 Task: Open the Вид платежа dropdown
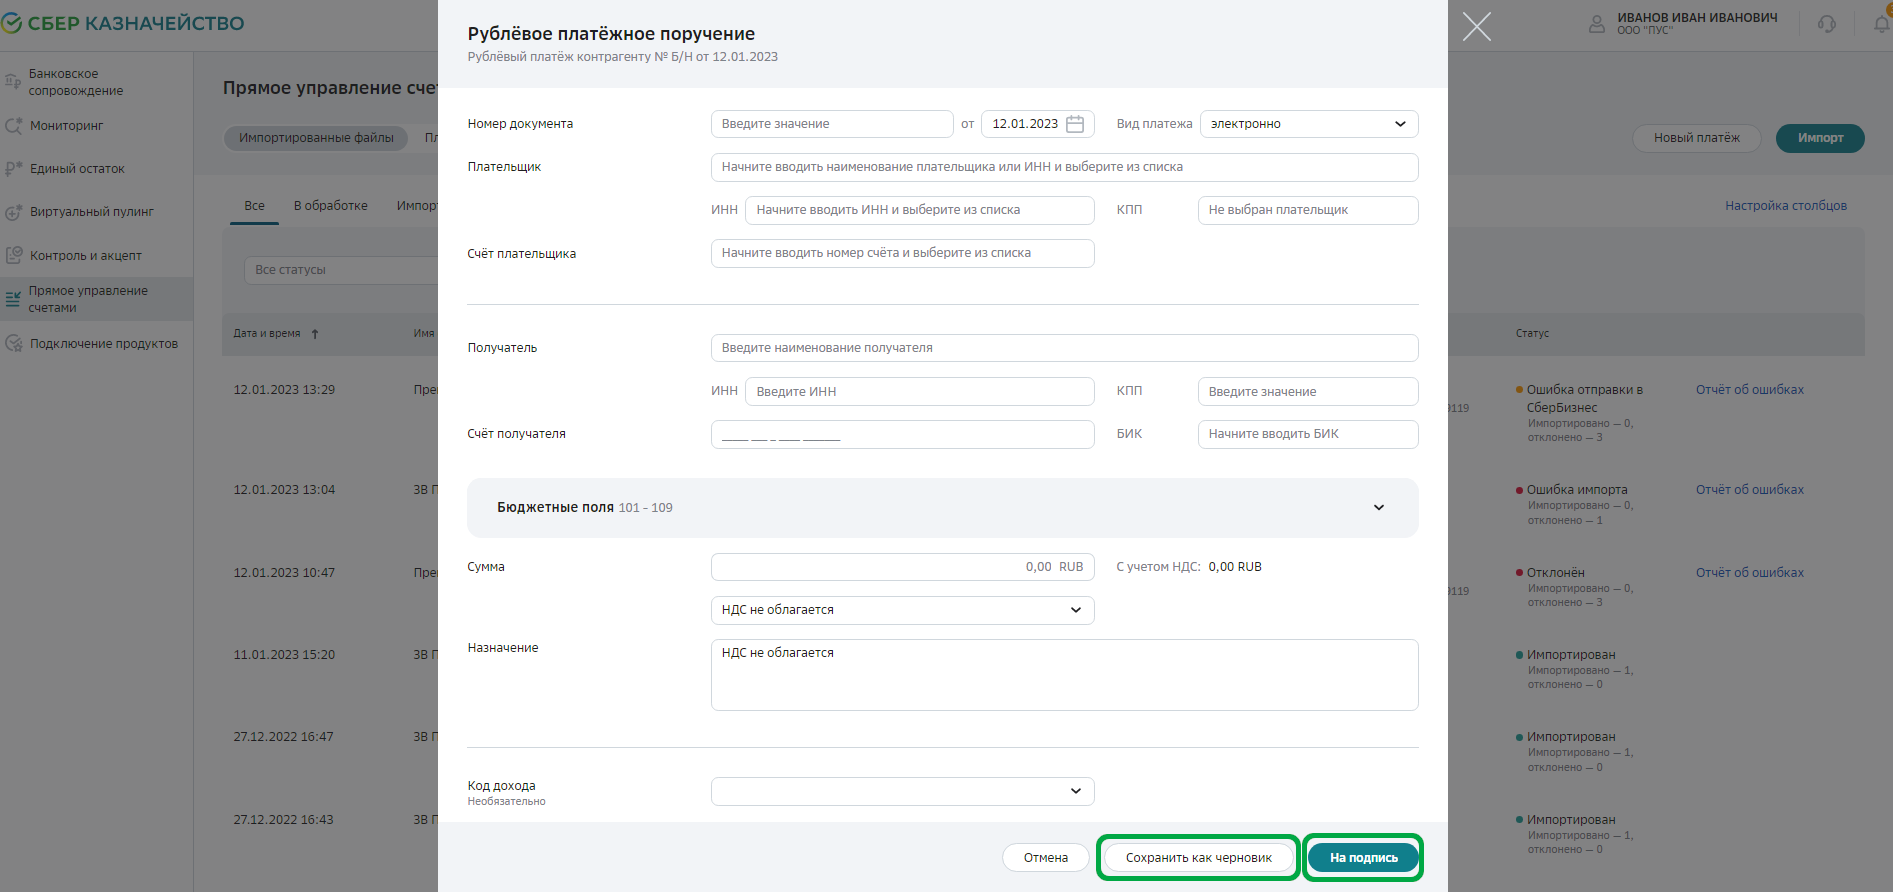tap(1308, 124)
